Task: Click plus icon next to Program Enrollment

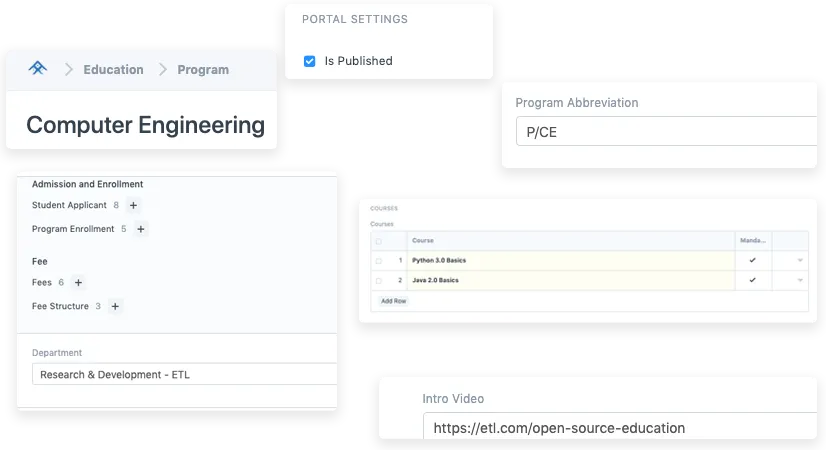Action: [x=141, y=229]
